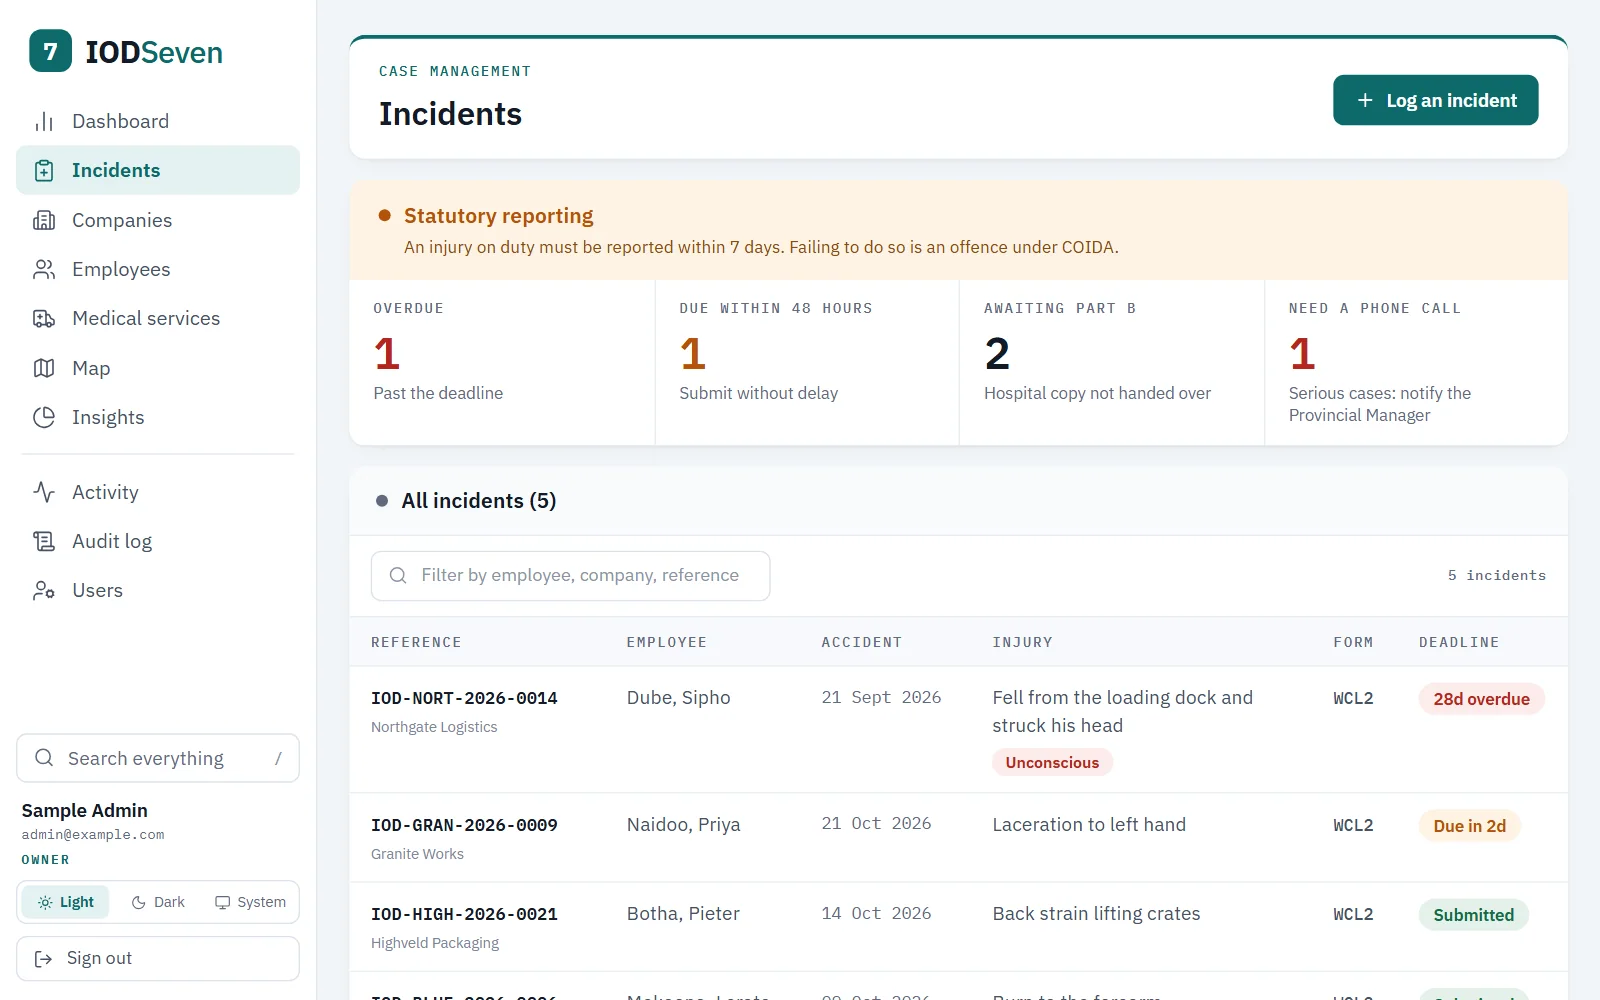Open incident IOD-HIGH-2026-0021
The width and height of the screenshot is (1600, 1000).
click(x=464, y=914)
